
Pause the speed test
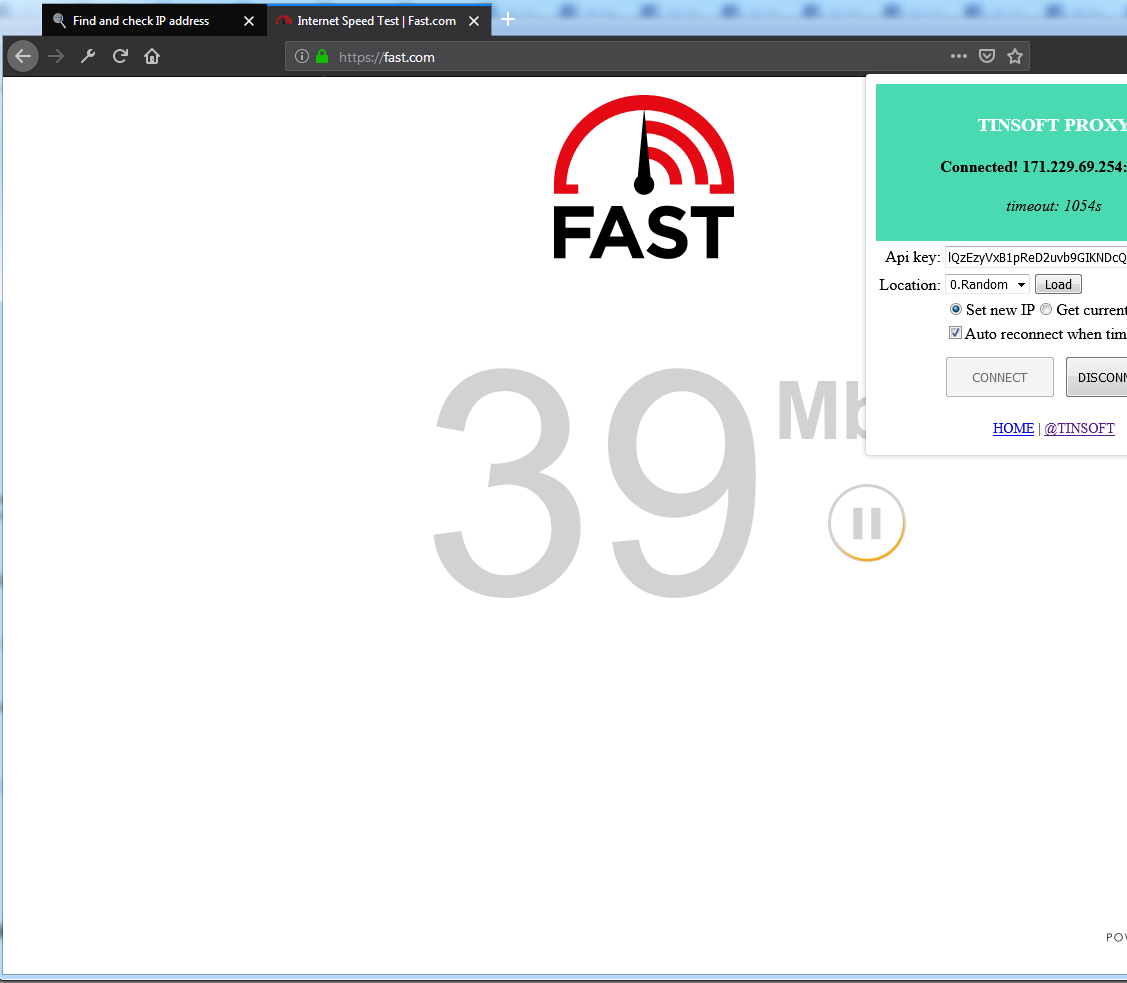click(867, 523)
